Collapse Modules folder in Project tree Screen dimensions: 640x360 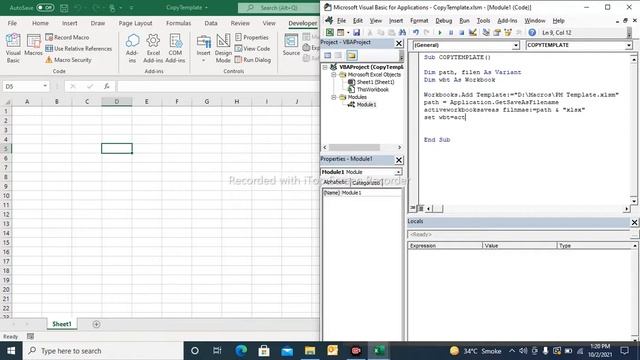click(333, 97)
